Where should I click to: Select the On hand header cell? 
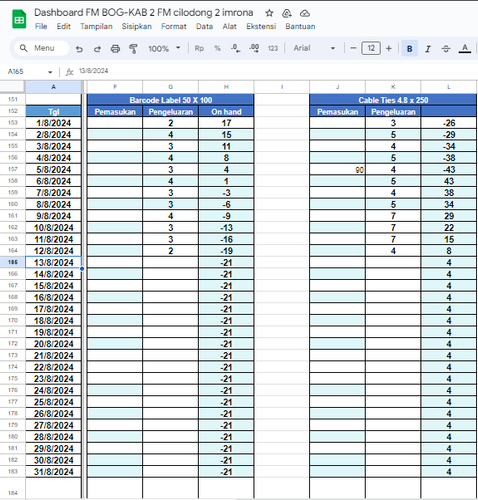(226, 112)
